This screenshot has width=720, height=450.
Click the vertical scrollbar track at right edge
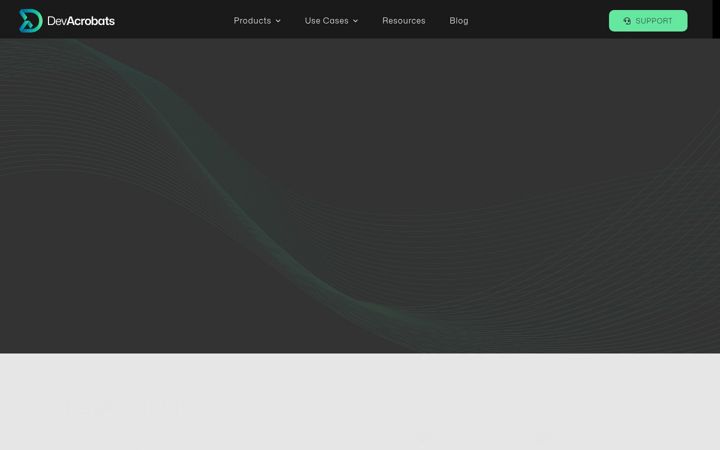click(x=716, y=19)
